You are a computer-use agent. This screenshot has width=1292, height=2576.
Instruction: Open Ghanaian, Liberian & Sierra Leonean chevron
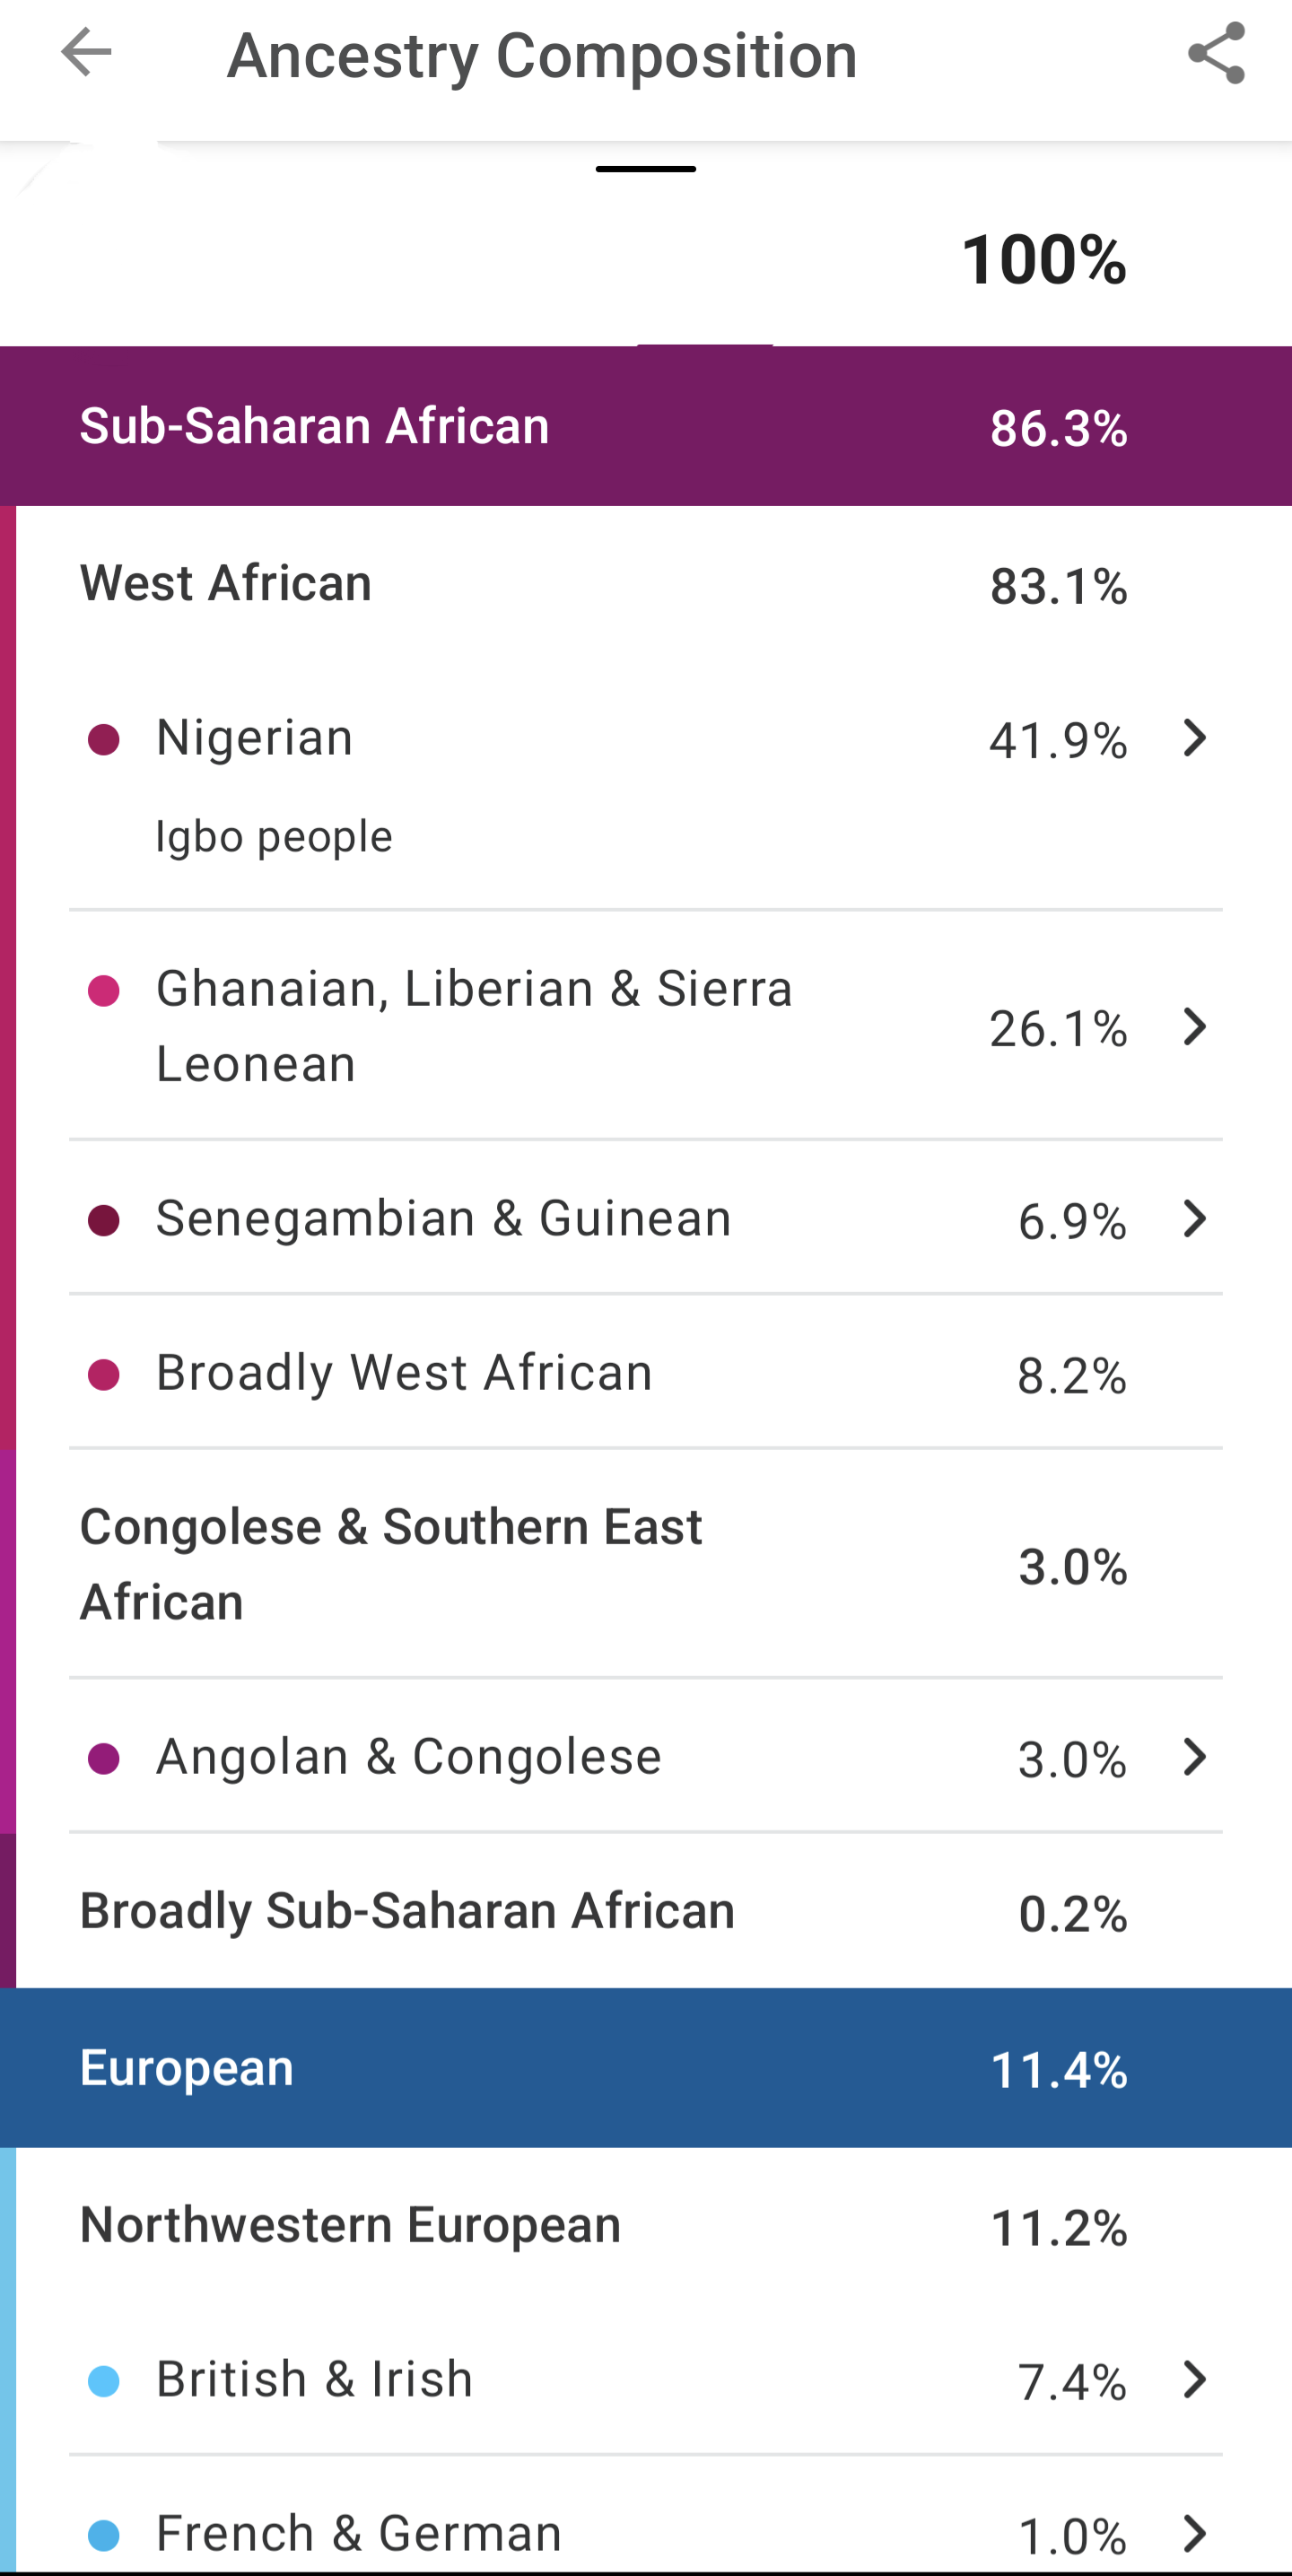1194,1027
